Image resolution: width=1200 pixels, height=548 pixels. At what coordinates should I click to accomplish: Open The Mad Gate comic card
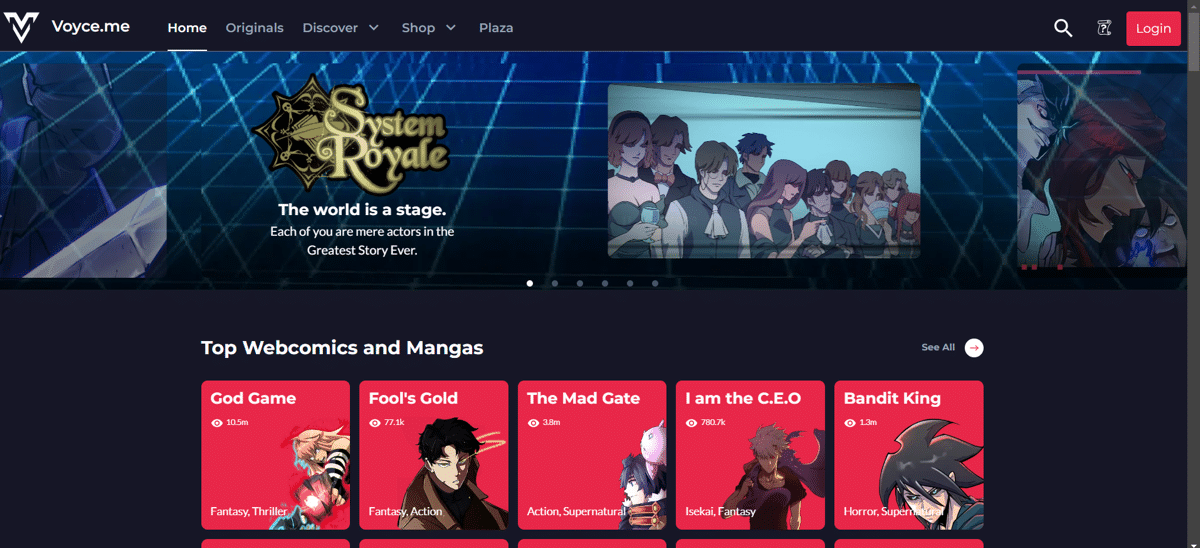(x=592, y=455)
